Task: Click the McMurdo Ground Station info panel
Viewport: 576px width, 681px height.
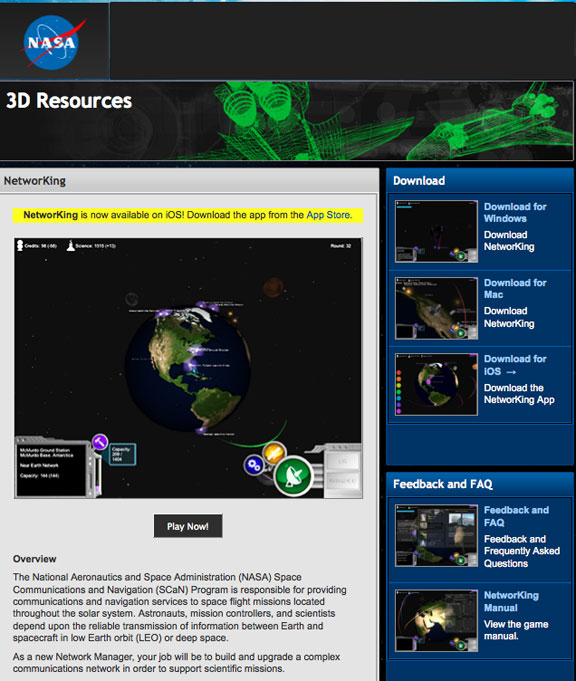Action: [51, 468]
